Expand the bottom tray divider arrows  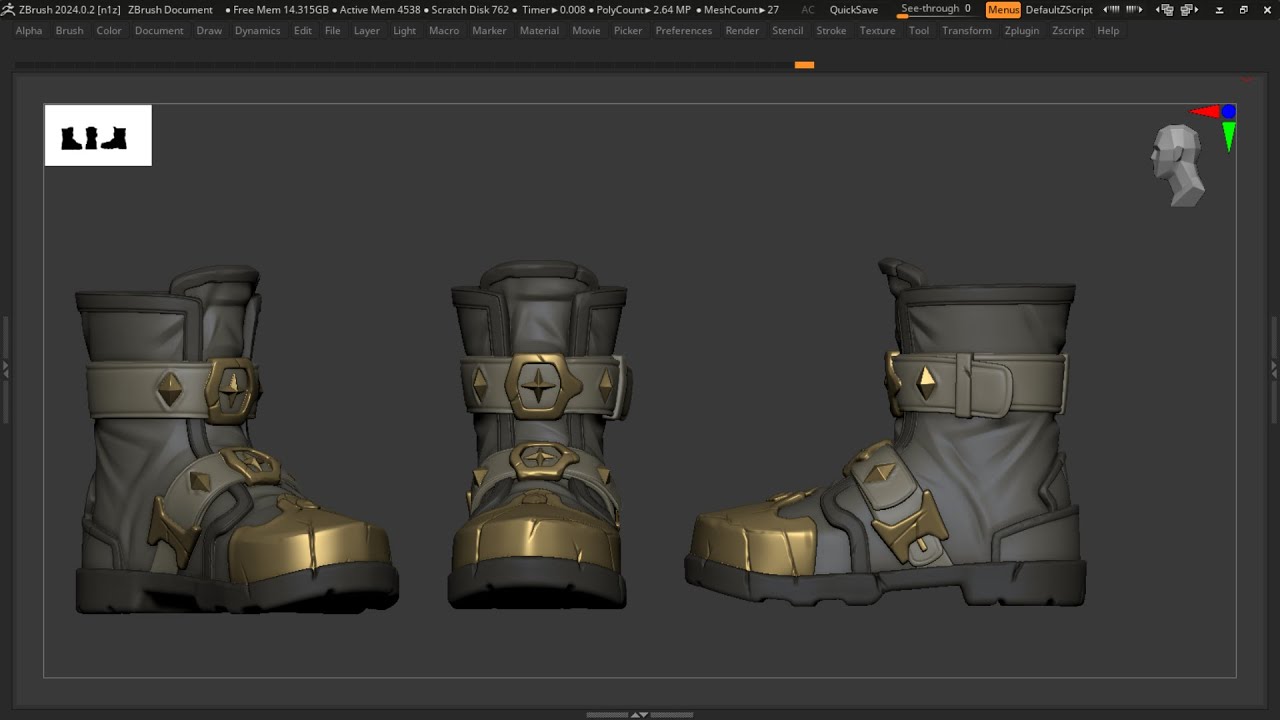pos(640,715)
